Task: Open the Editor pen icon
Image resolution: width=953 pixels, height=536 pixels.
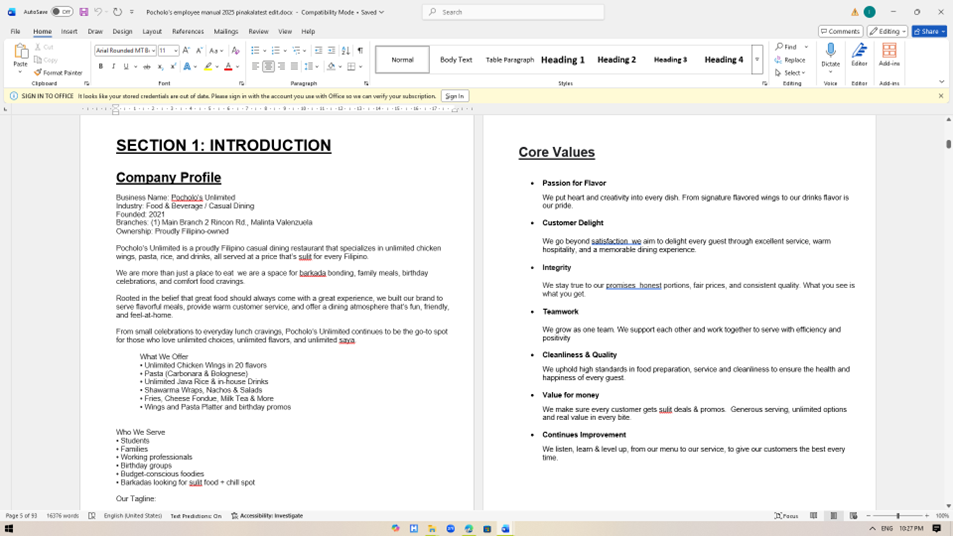Action: (859, 52)
